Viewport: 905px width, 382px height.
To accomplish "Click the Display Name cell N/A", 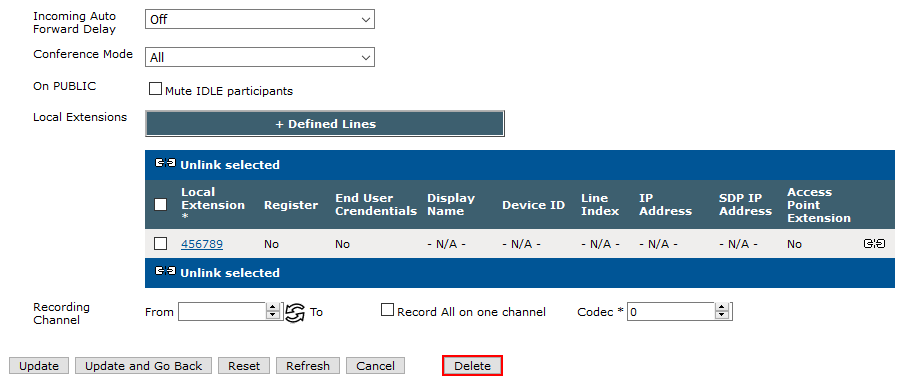I will pos(446,244).
